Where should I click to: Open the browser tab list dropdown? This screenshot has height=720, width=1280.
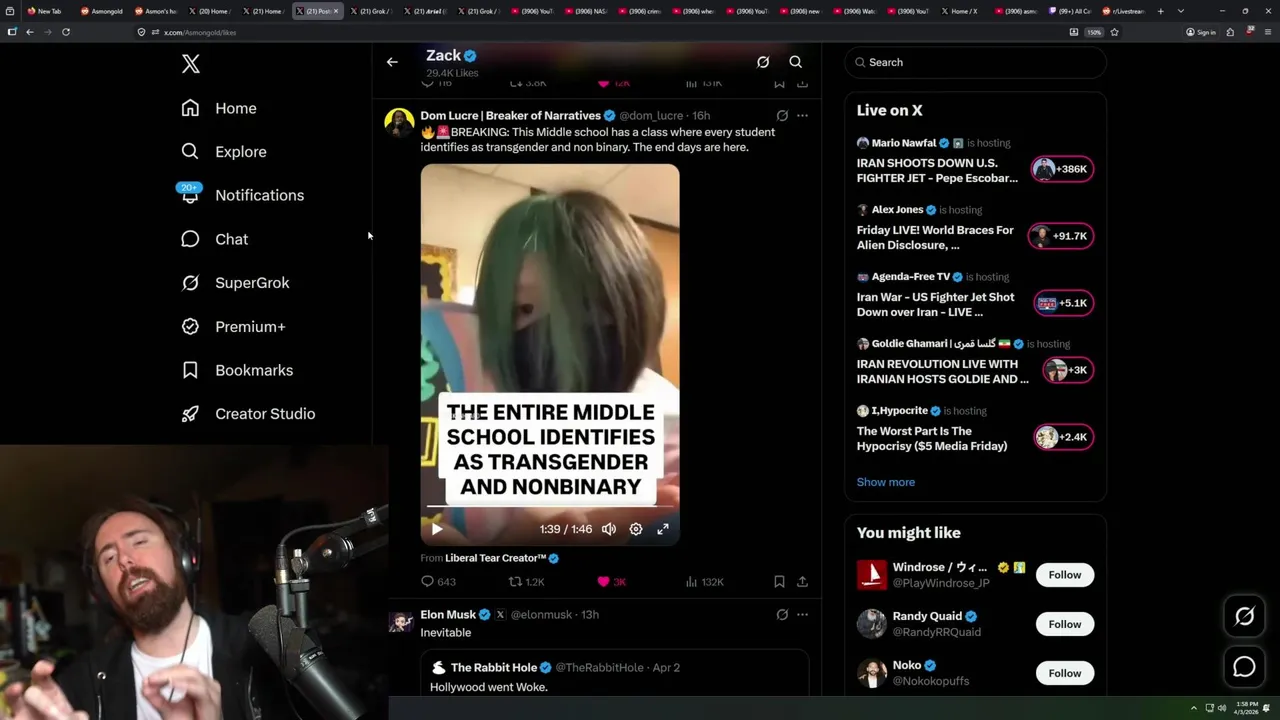tap(1181, 11)
